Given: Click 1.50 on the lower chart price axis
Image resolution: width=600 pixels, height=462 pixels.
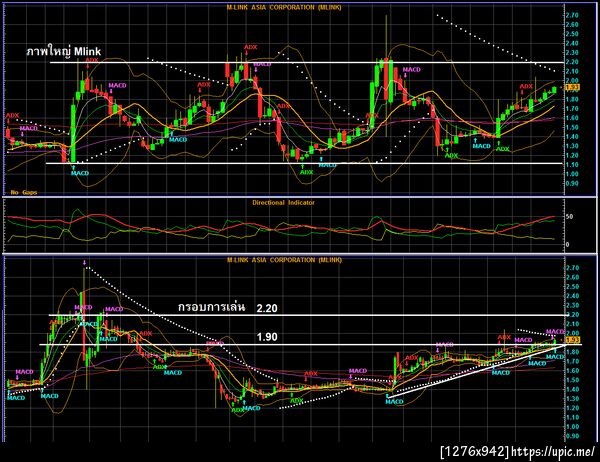Looking at the screenshot, I should point(572,380).
